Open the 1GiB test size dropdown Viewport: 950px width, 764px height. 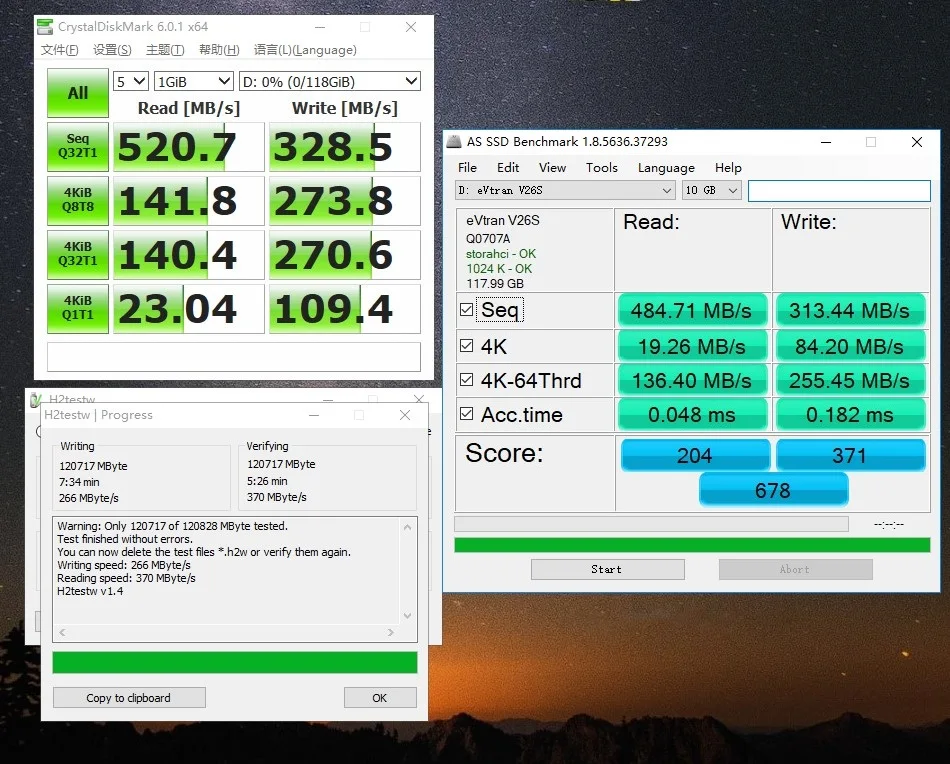click(193, 81)
